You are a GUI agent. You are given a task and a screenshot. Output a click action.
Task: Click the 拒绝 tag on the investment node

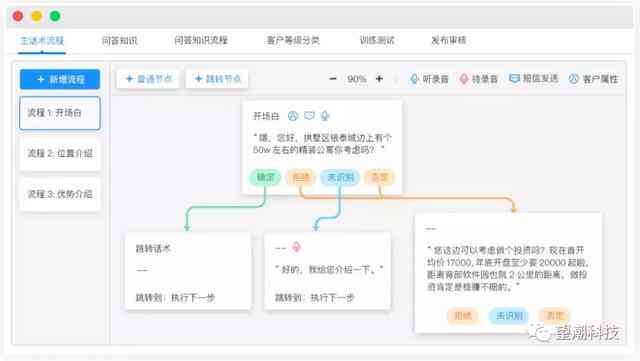[x=463, y=316]
